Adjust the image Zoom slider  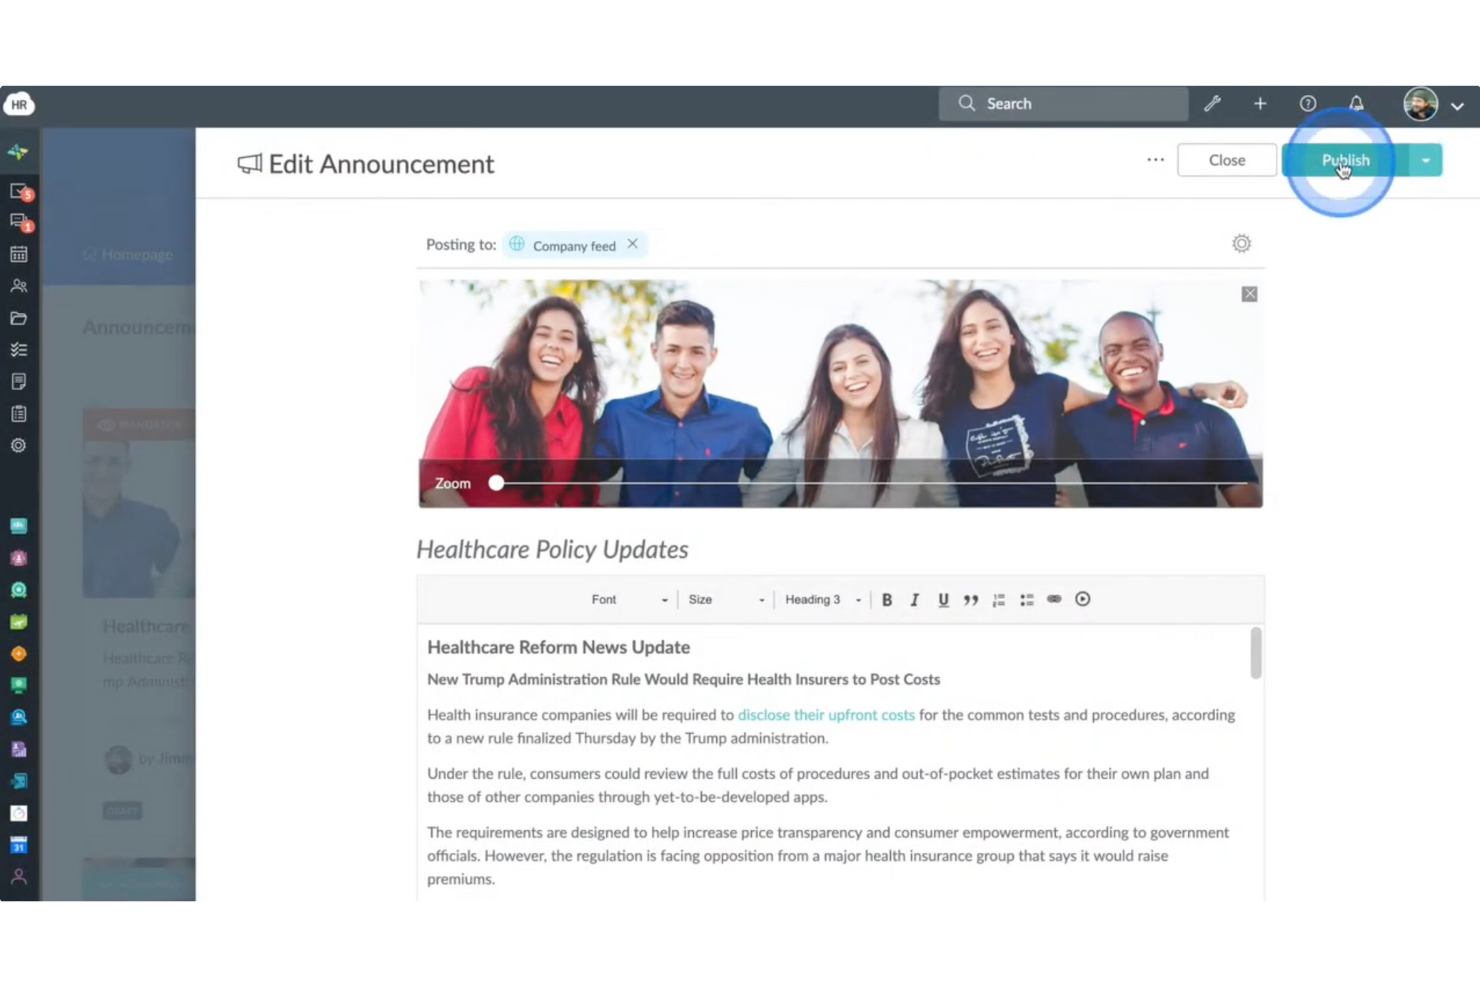coord(497,483)
